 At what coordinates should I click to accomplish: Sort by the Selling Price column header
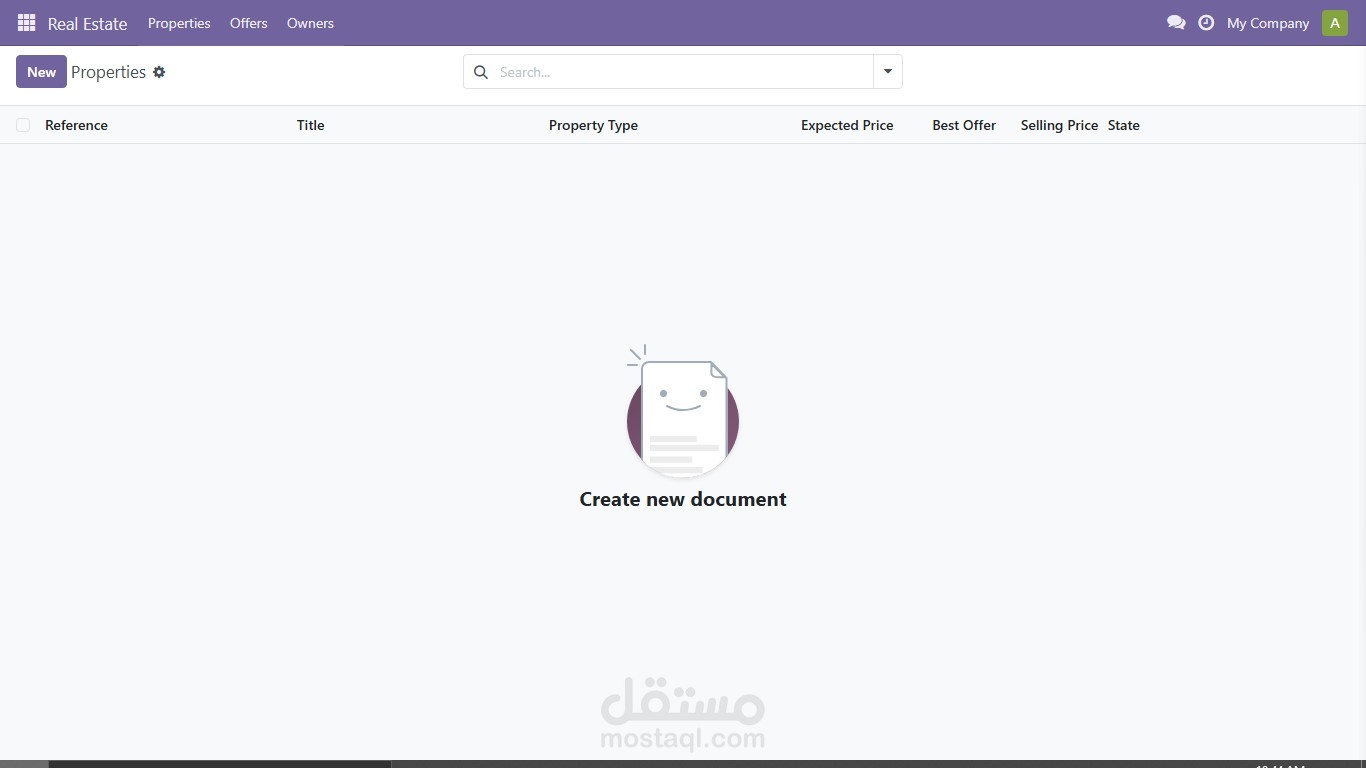1059,125
